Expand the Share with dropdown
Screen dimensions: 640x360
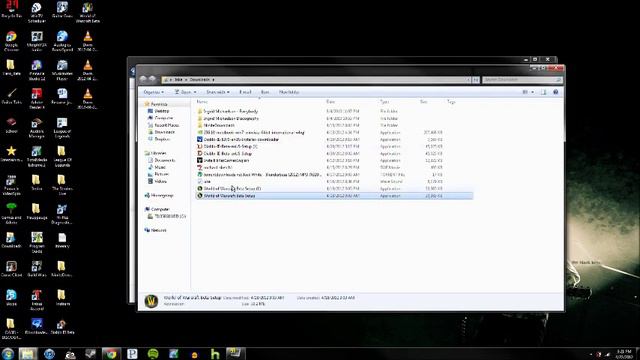[218, 92]
